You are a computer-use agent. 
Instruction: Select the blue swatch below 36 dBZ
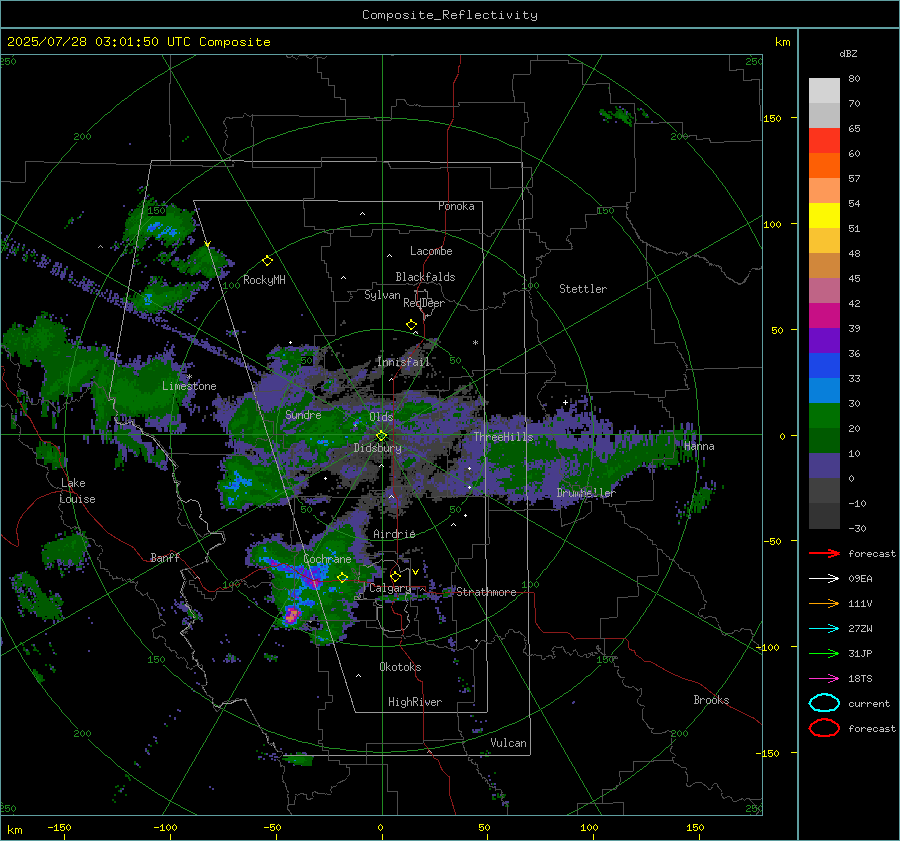click(x=824, y=366)
